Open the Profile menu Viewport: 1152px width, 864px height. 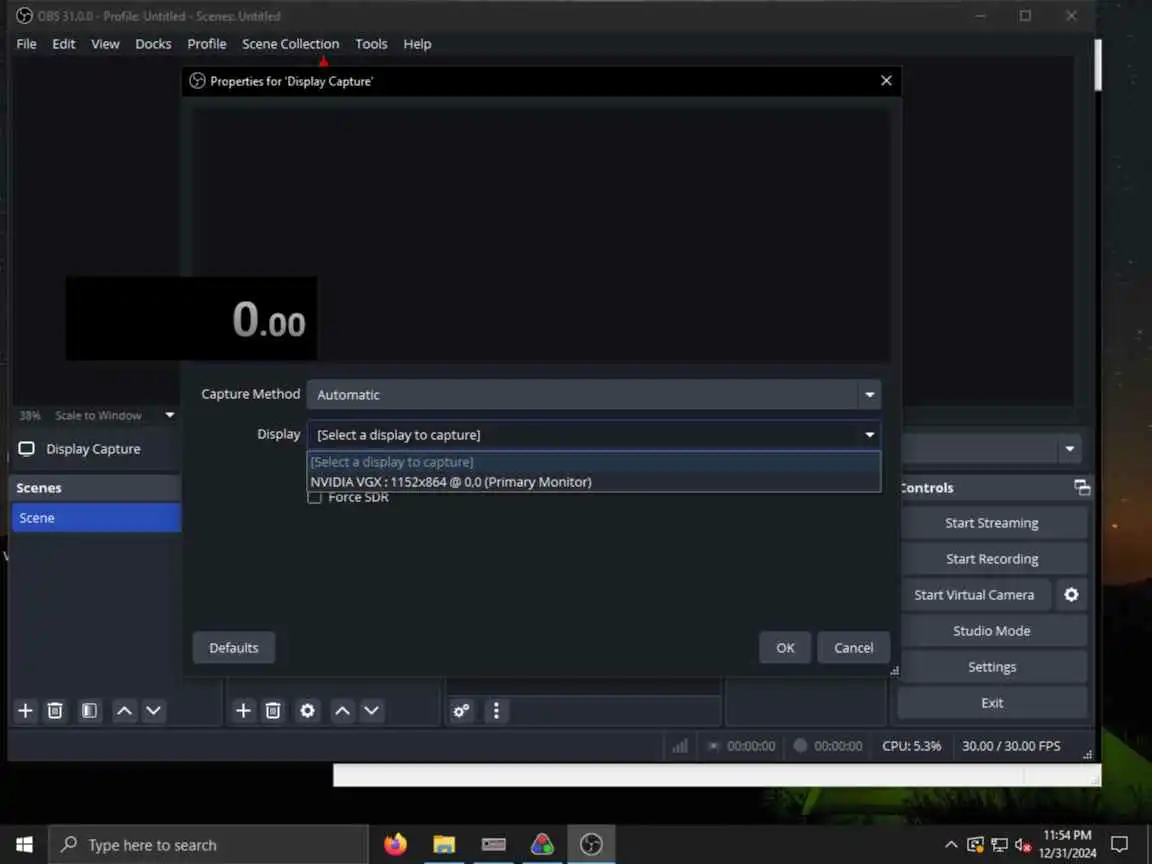point(206,44)
